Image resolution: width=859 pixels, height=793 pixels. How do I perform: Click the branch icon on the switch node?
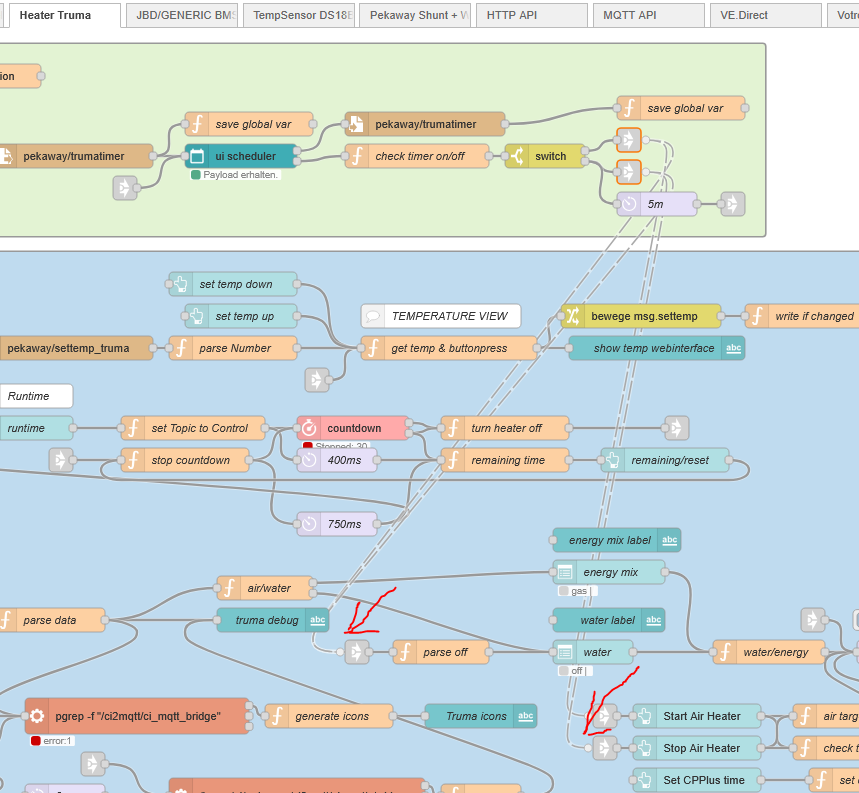point(517,156)
